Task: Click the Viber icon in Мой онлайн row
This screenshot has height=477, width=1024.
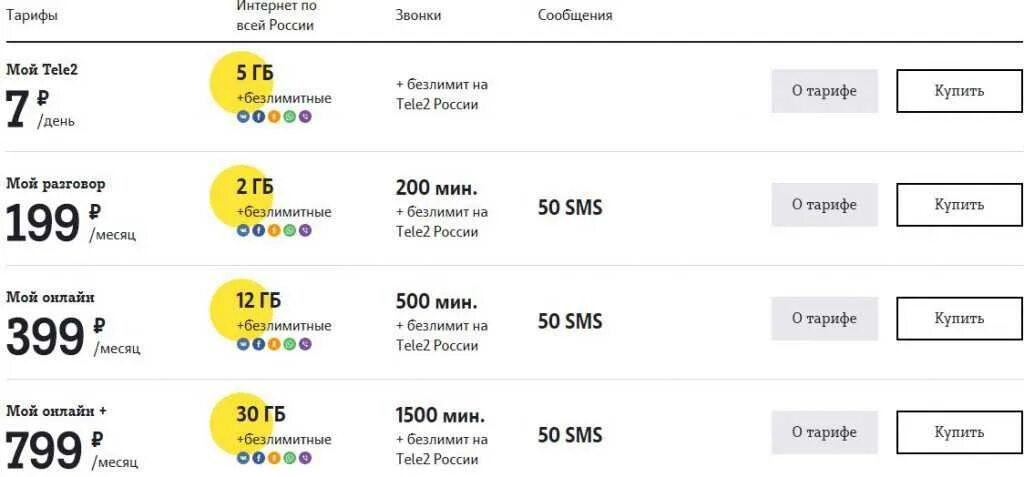Action: pos(305,344)
